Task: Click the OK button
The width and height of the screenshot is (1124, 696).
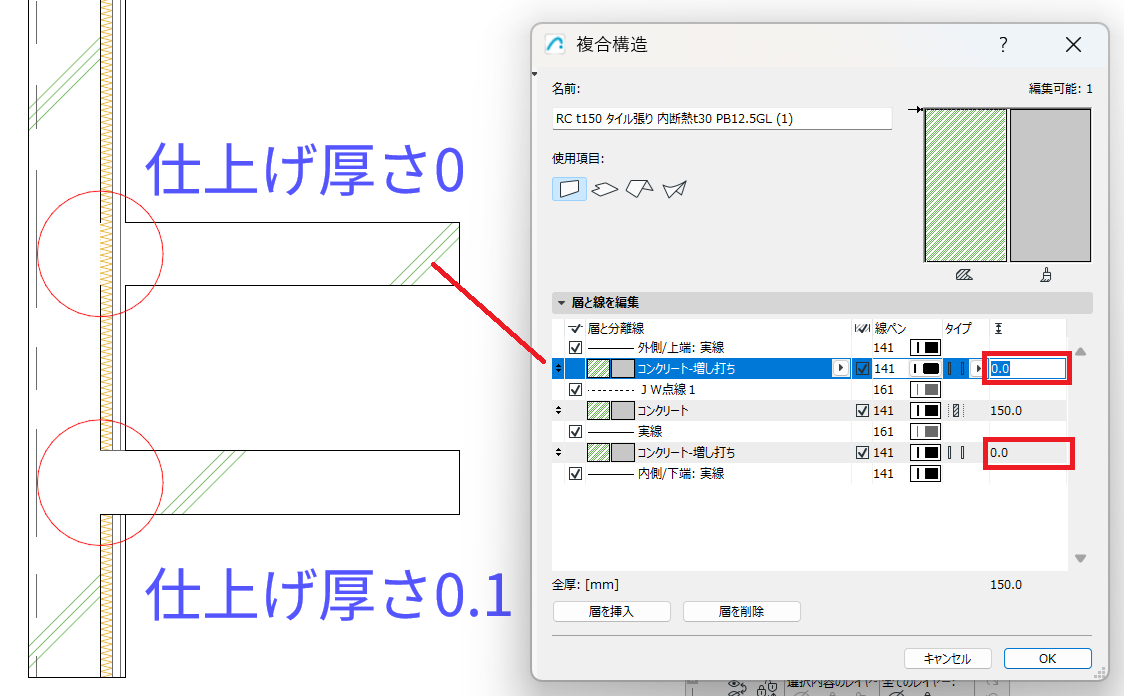Action: click(1047, 658)
